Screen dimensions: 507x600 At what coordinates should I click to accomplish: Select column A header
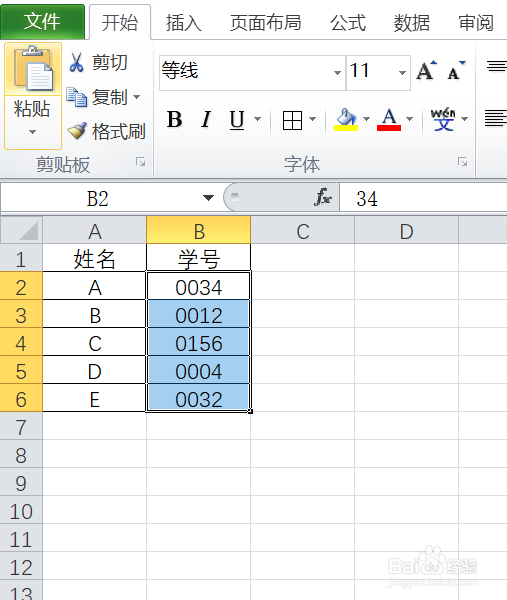[x=95, y=230]
